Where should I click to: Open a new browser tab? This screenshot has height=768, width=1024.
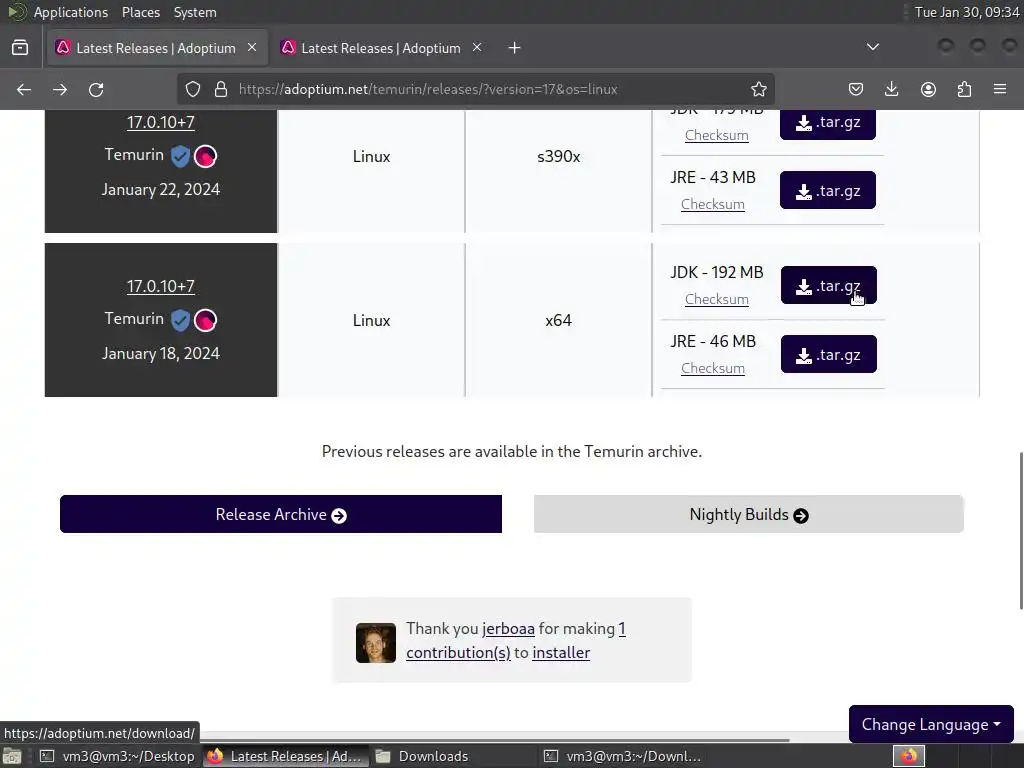pyautogui.click(x=515, y=48)
